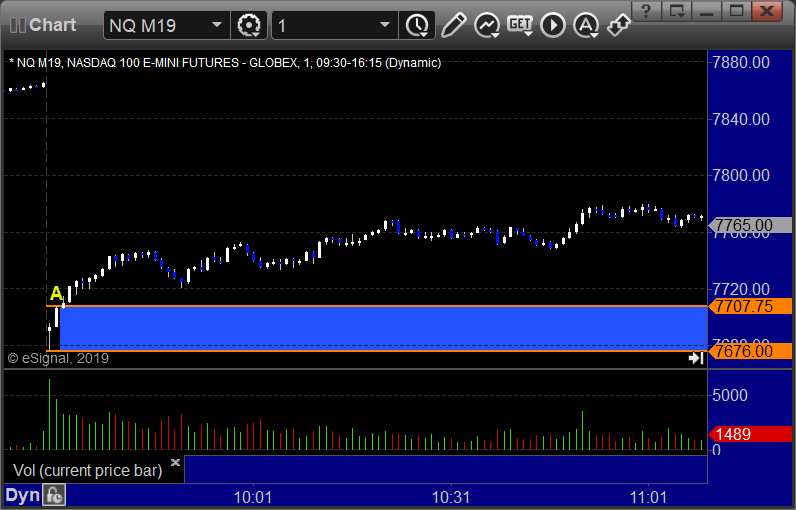This screenshot has height=510, width=796.
Task: Click the 10:31 time axis label
Action: pyautogui.click(x=451, y=497)
